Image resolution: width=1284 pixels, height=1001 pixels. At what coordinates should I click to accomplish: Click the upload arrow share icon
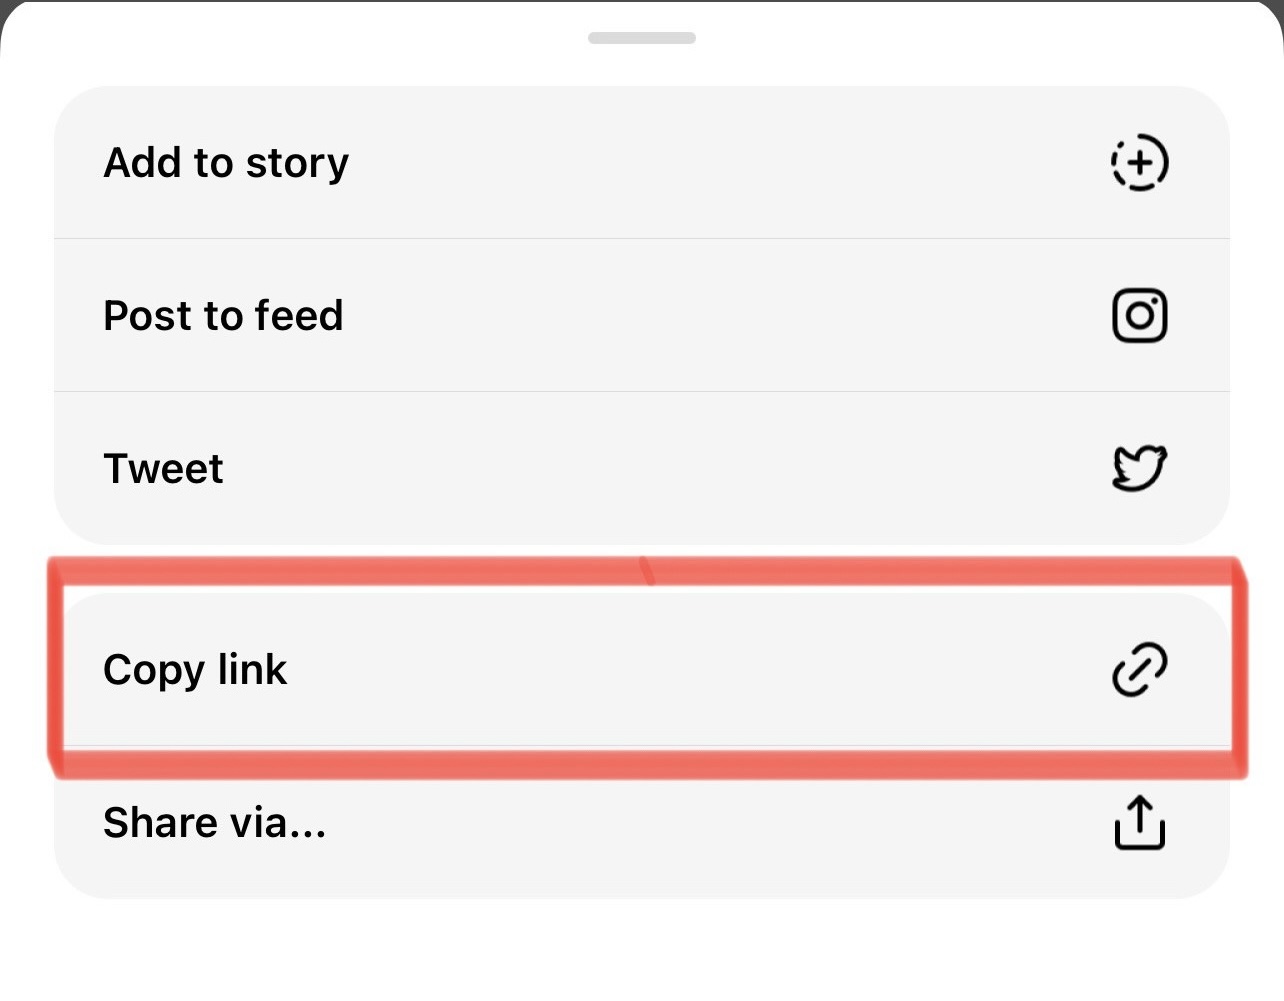click(1139, 823)
